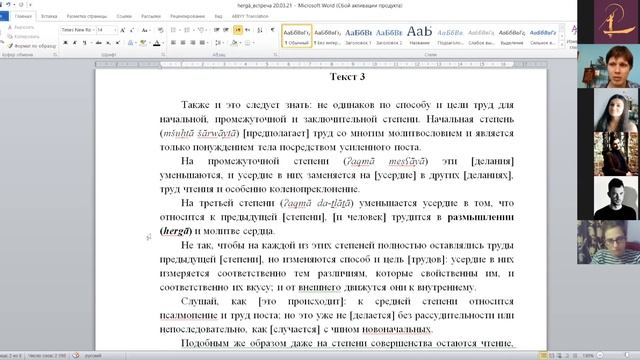
Task: Increase paragraph indent
Action: [226, 30]
